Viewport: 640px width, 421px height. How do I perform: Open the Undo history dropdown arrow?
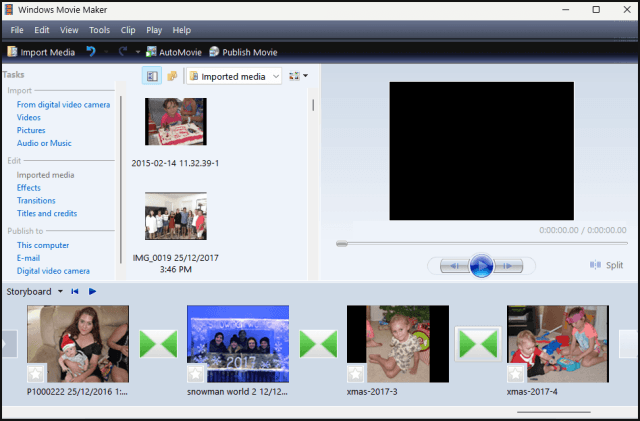coord(106,52)
